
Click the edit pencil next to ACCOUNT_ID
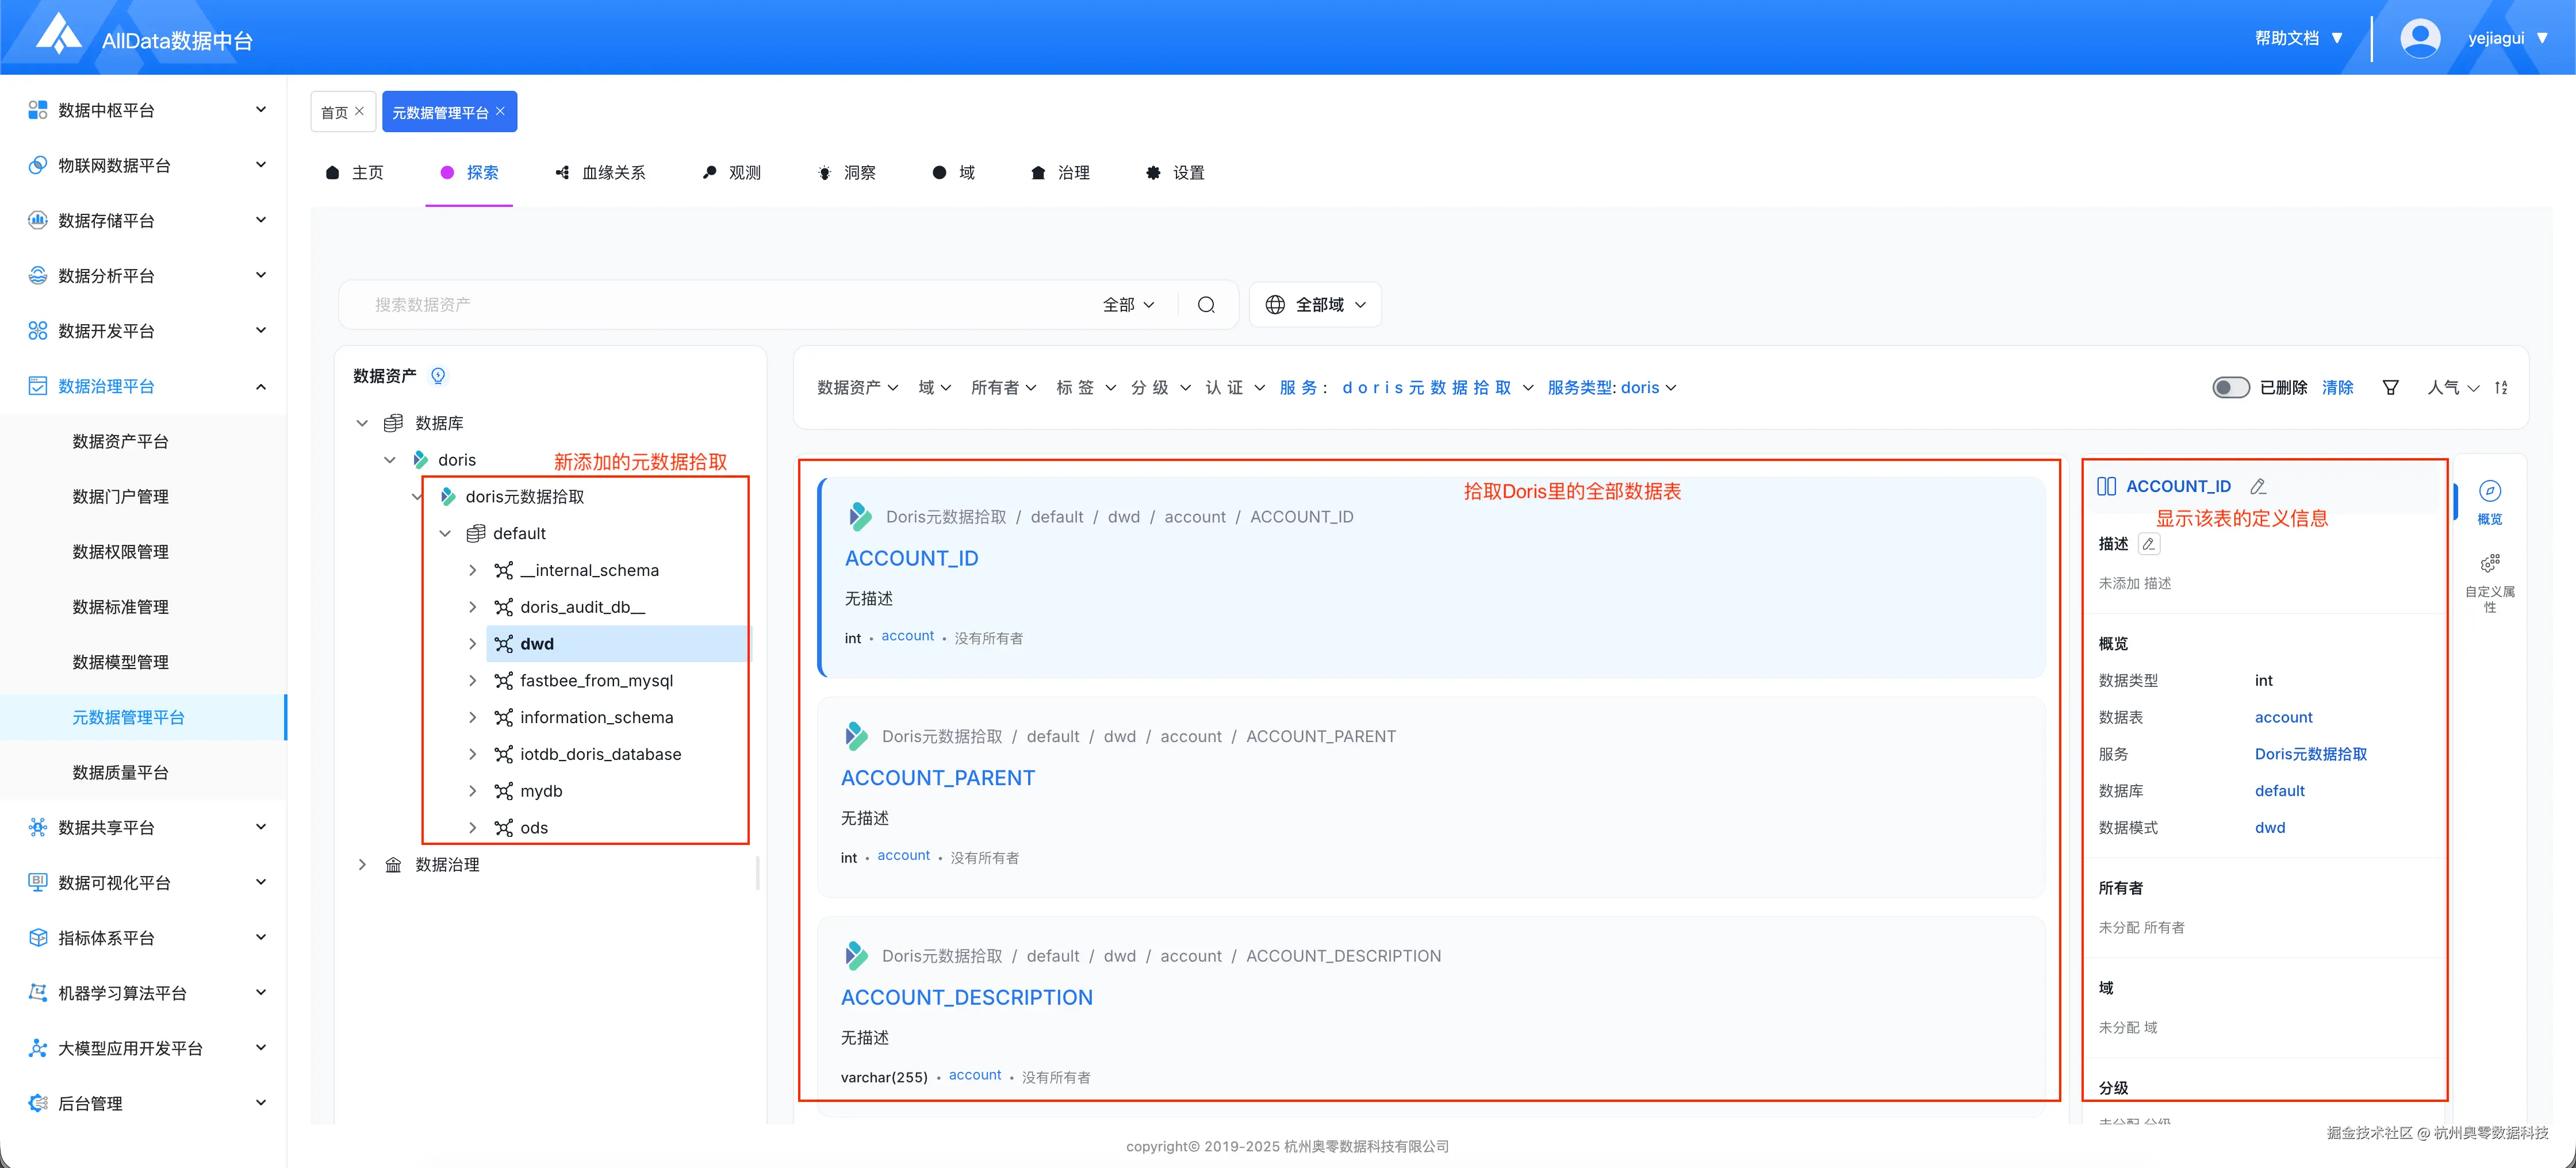pos(2258,486)
